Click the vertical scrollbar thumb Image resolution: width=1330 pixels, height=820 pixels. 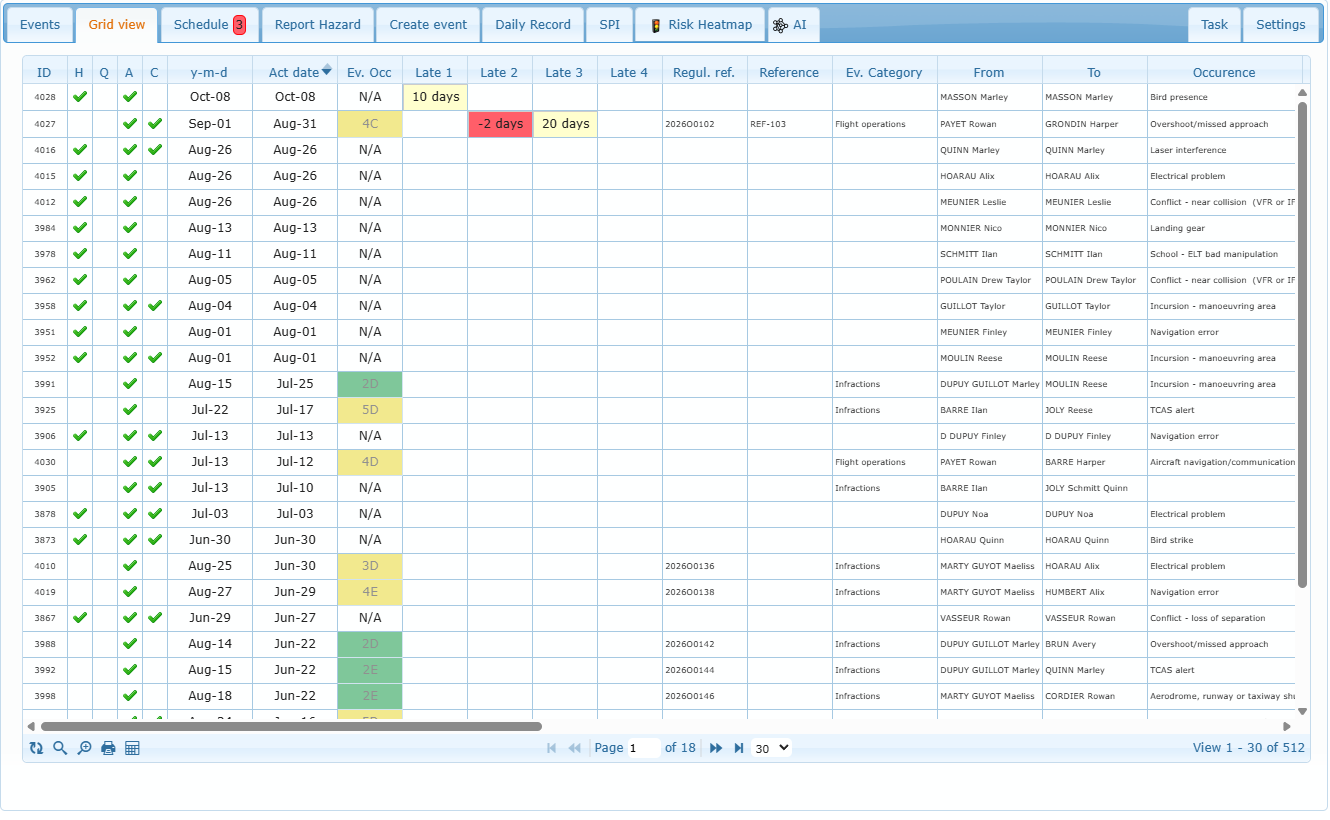click(1302, 344)
